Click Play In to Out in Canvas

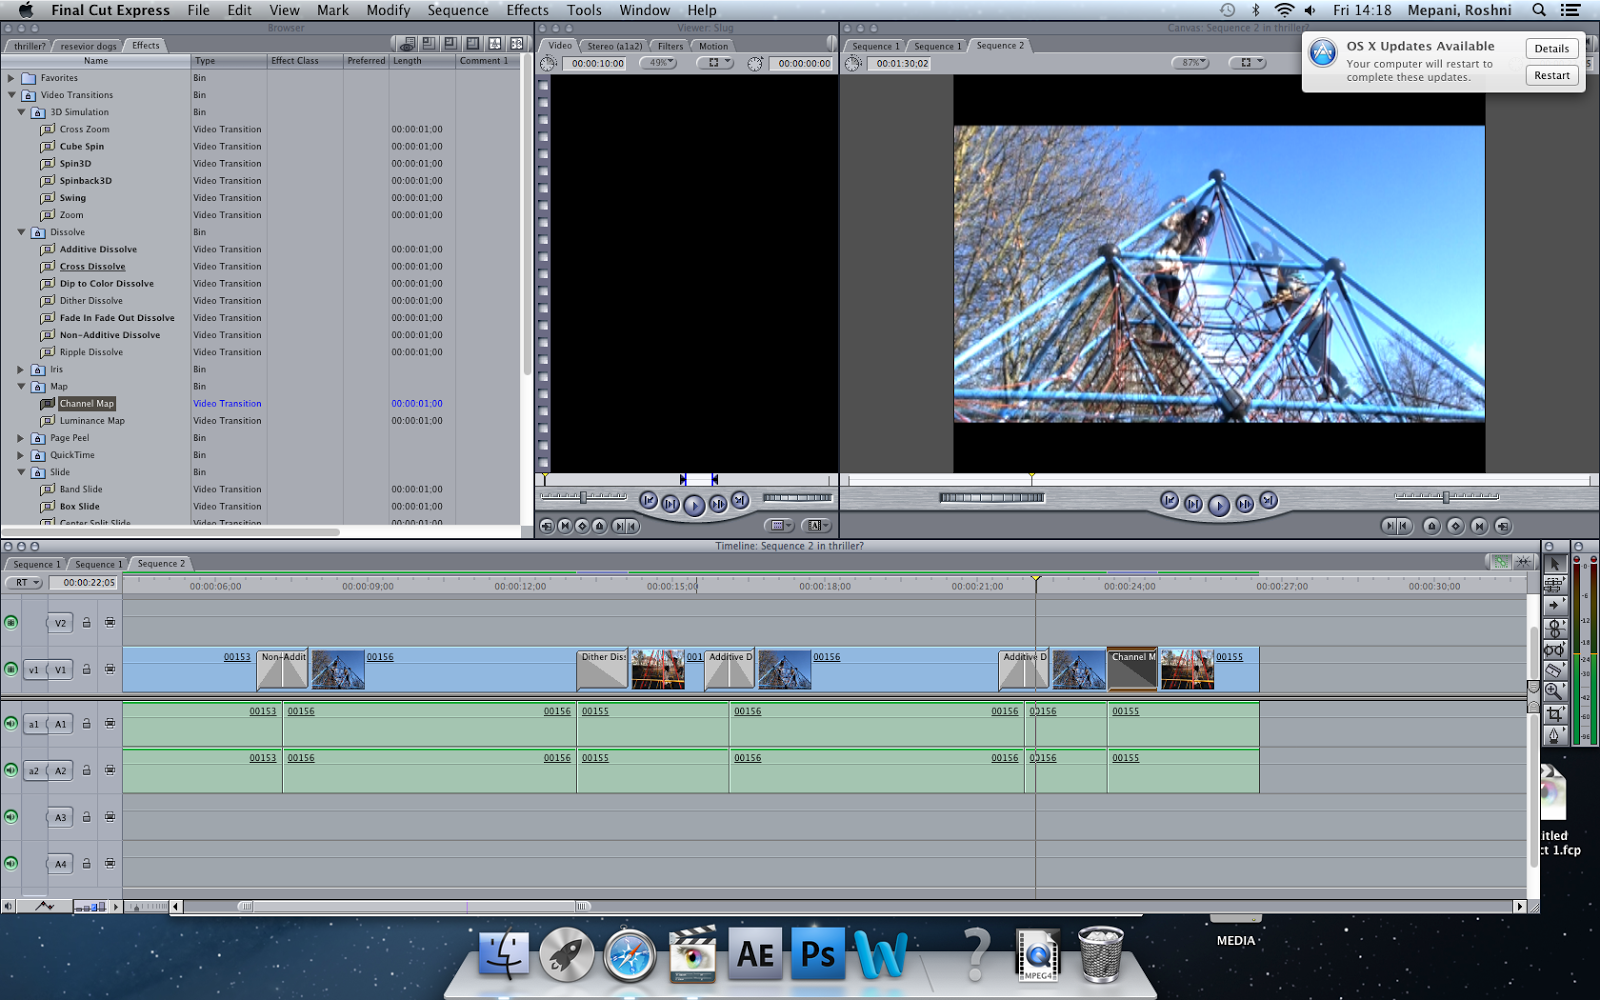(x=1193, y=504)
